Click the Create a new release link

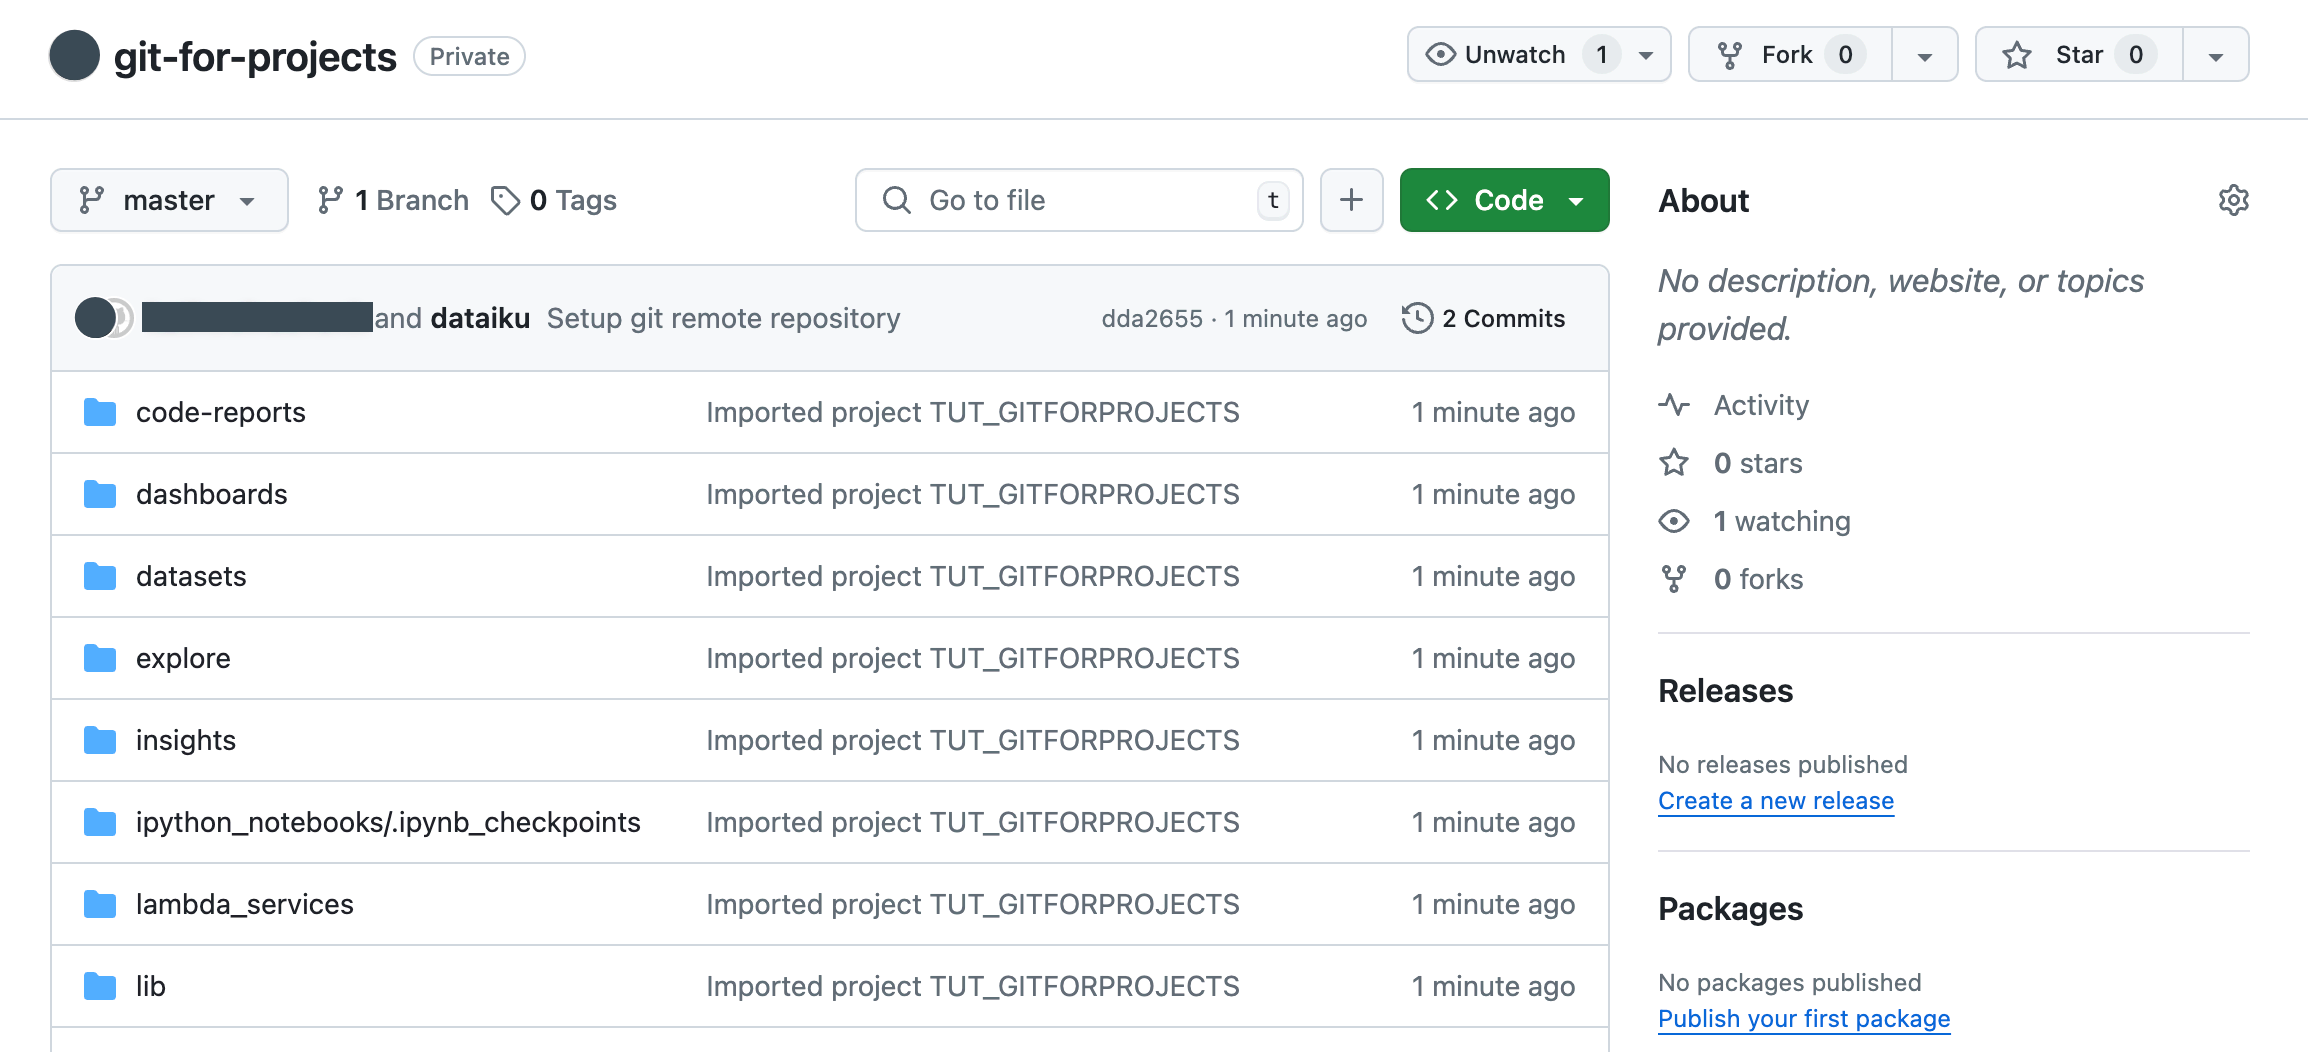point(1776,800)
